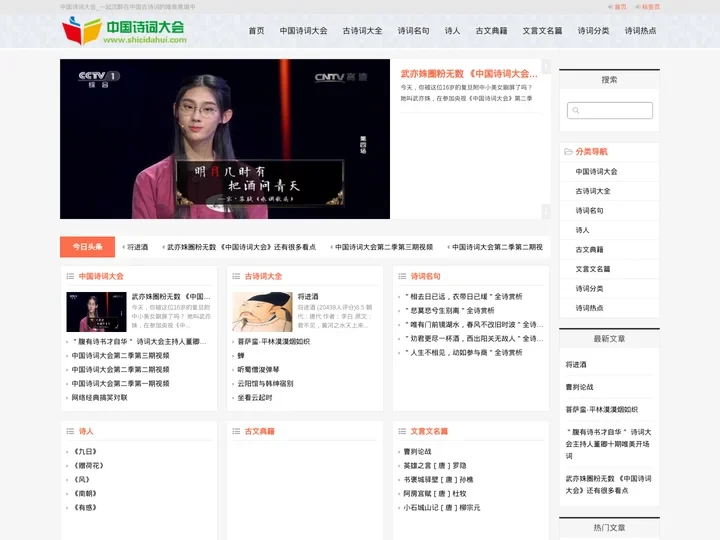Viewport: 720px width, 540px height.
Task: Open 坐看云起时 list item
Action: (x=255, y=398)
